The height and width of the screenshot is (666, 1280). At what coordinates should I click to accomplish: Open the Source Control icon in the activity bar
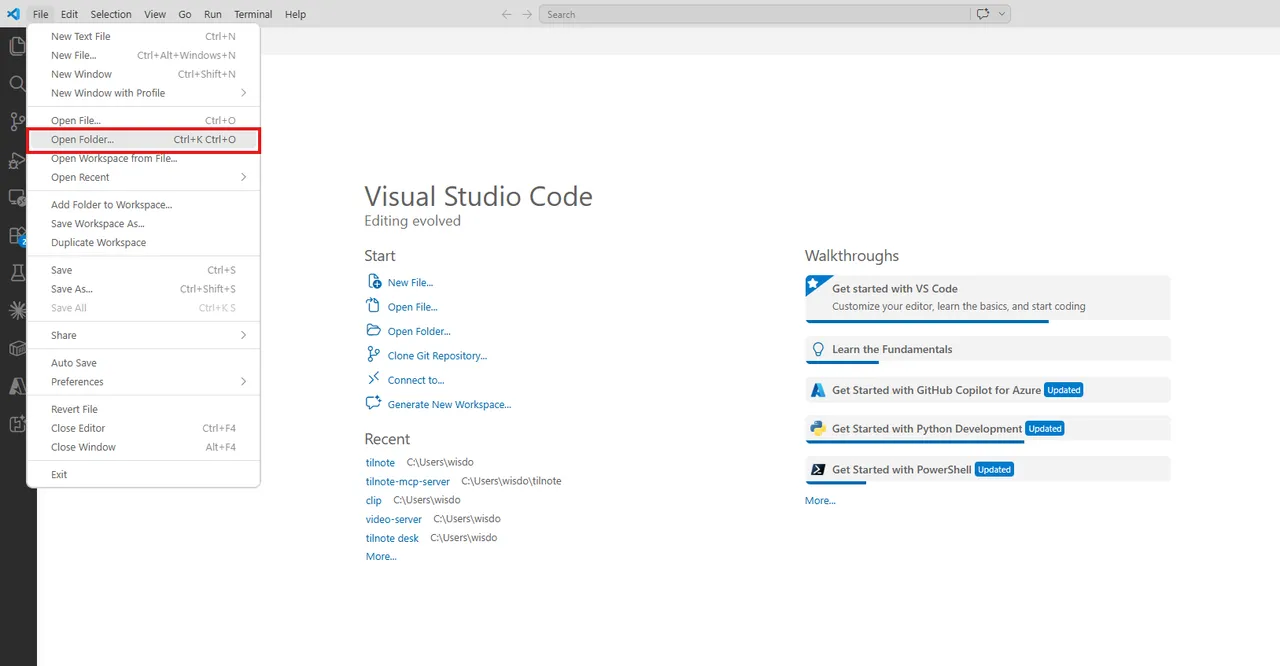click(x=17, y=122)
